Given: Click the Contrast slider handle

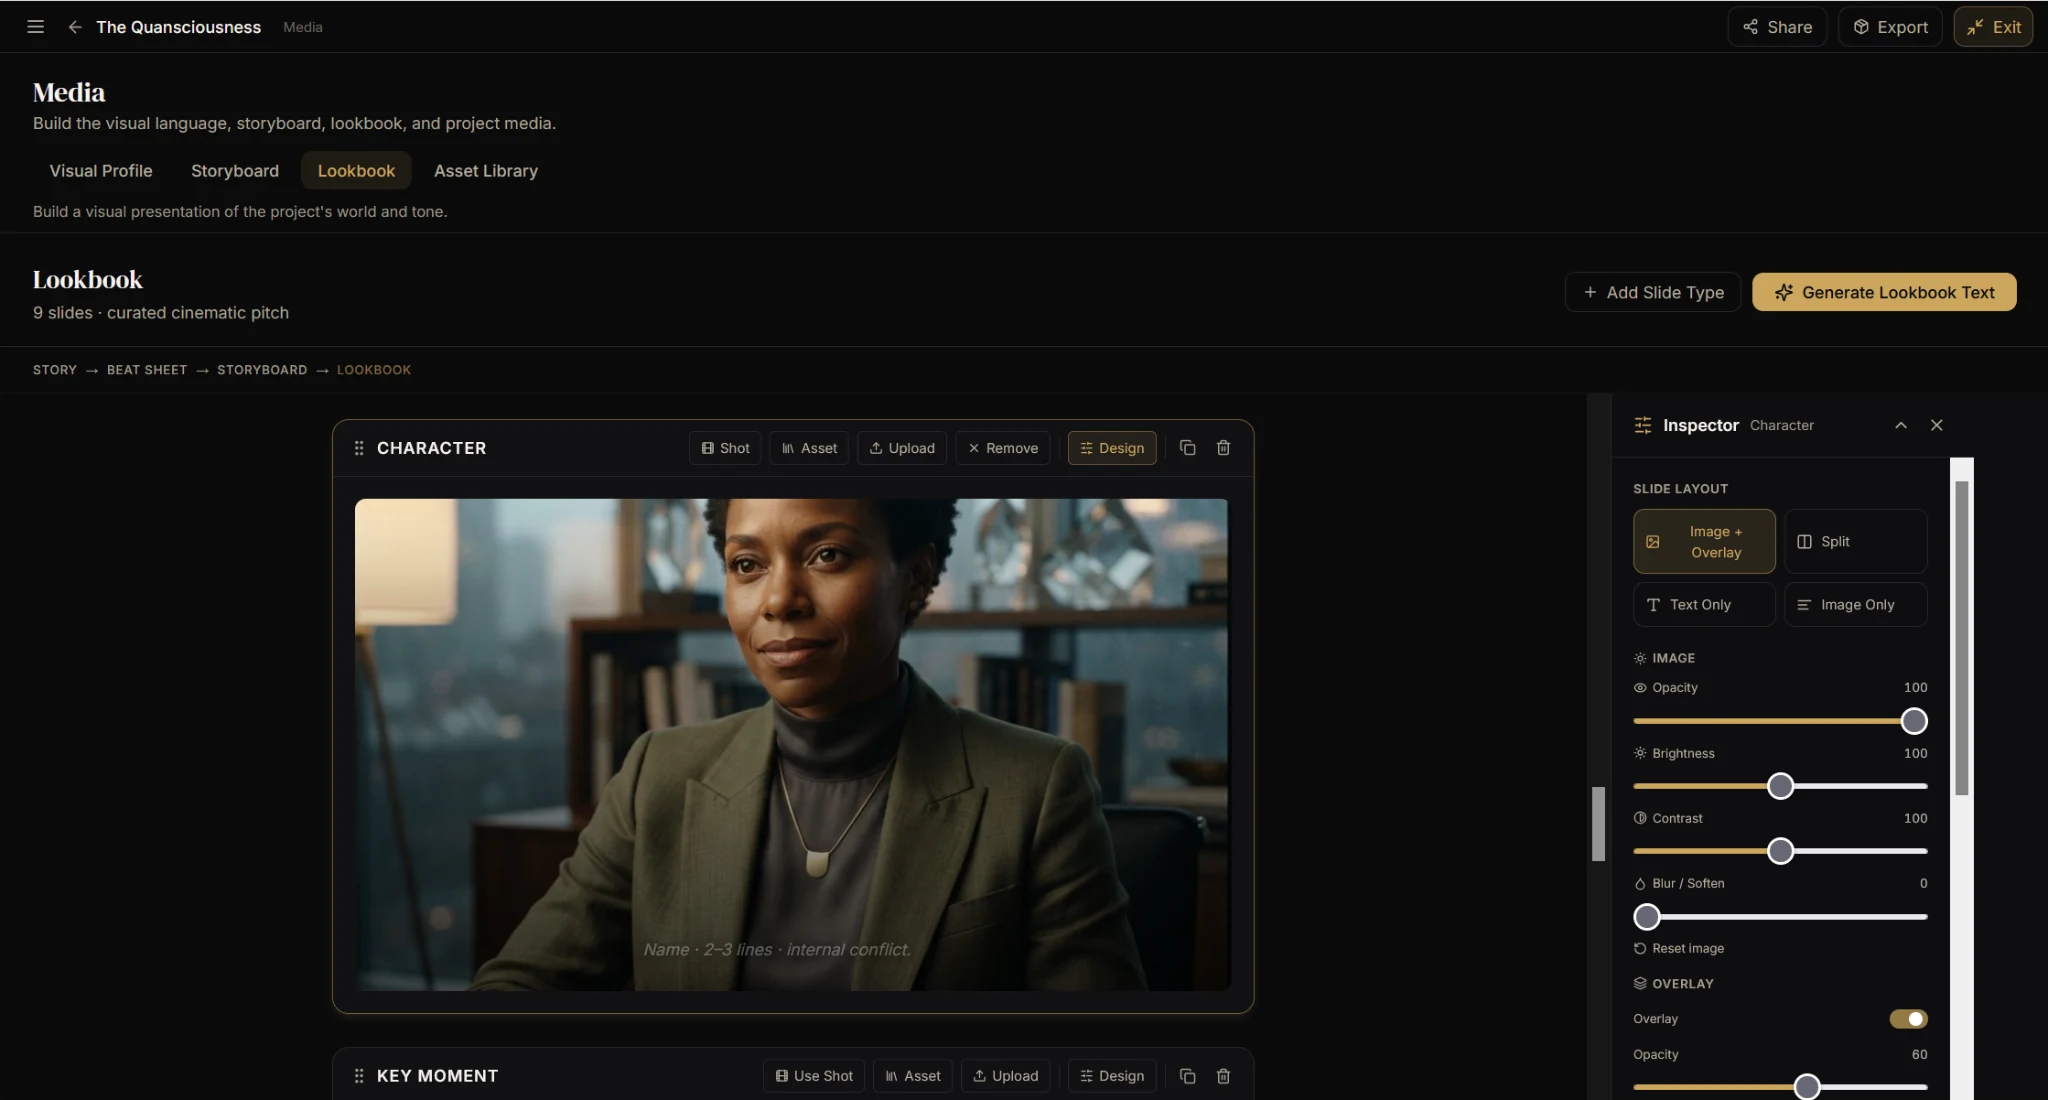Looking at the screenshot, I should (x=1780, y=851).
